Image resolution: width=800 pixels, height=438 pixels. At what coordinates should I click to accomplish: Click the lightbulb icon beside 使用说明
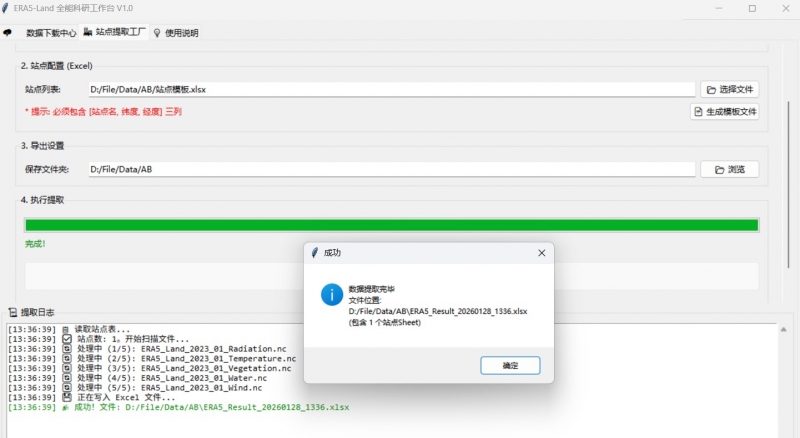pos(157,32)
